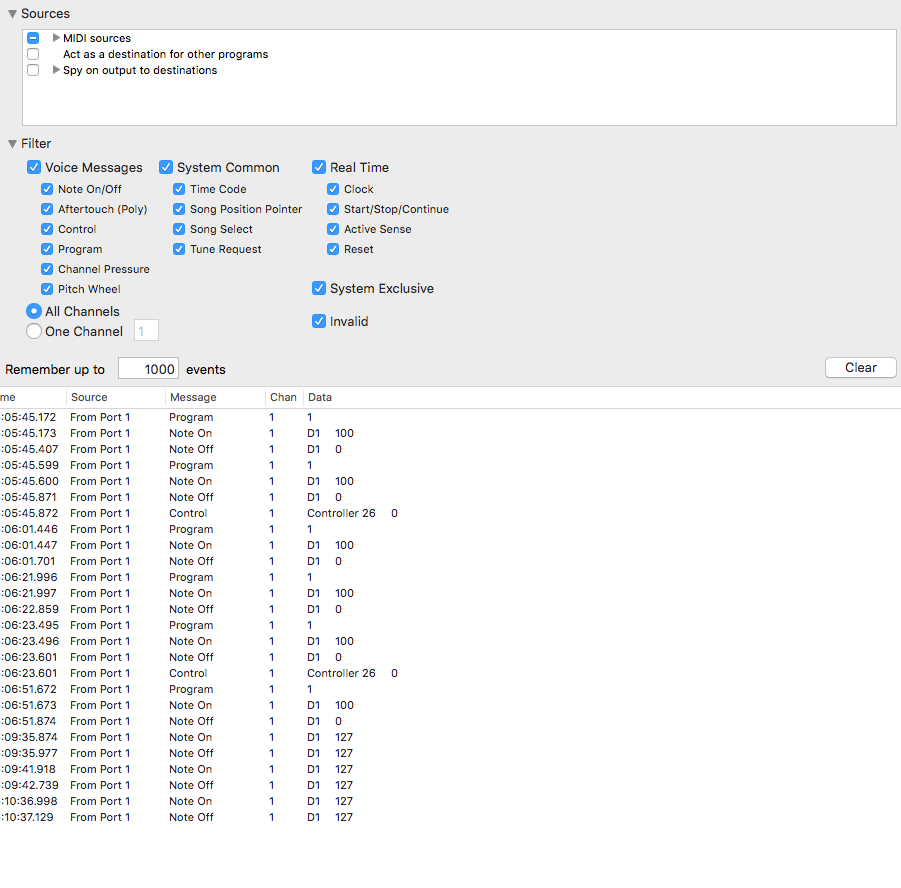The image size is (901, 888).
Task: Uncheck Tune Request filter
Action: coord(179,249)
